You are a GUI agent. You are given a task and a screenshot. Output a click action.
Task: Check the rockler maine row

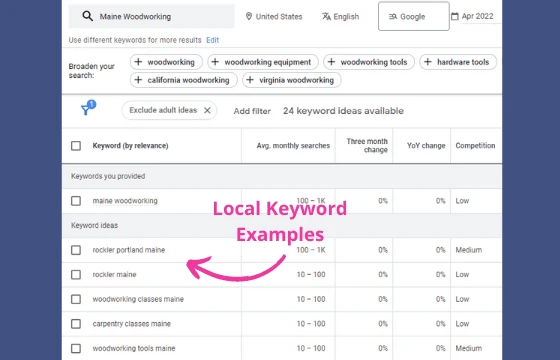coord(76,275)
